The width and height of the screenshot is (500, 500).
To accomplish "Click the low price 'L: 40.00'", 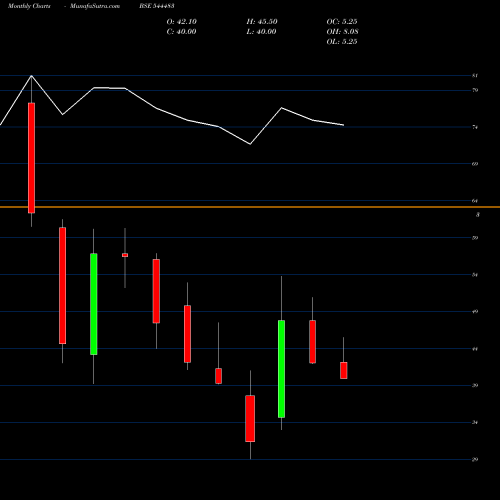I will click(261, 32).
